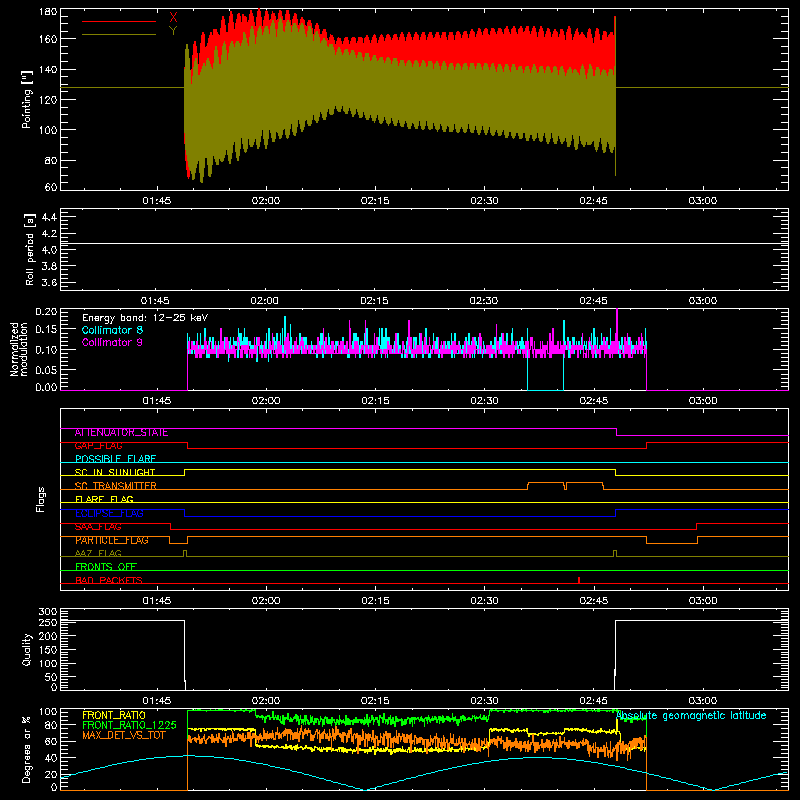This screenshot has height=800, width=800.
Task: Click the green FRONTS_OFF label
Action: point(106,567)
